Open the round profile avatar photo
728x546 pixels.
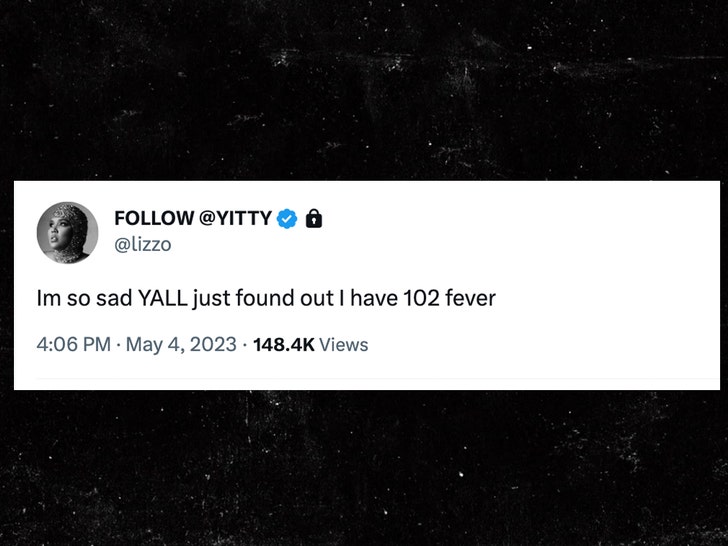[68, 232]
